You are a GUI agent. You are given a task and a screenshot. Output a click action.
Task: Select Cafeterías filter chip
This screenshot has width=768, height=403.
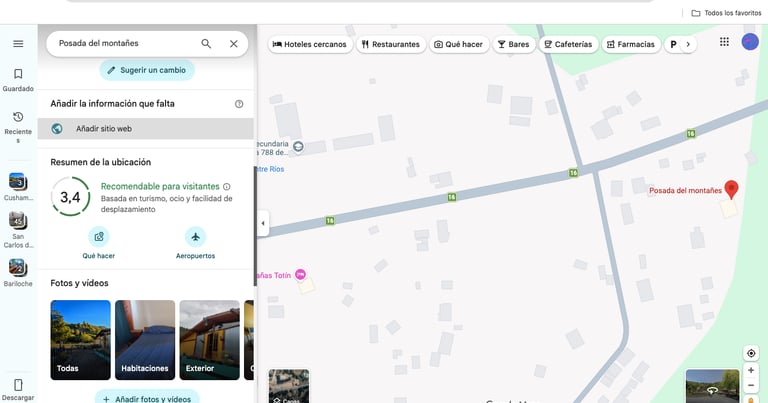click(569, 44)
